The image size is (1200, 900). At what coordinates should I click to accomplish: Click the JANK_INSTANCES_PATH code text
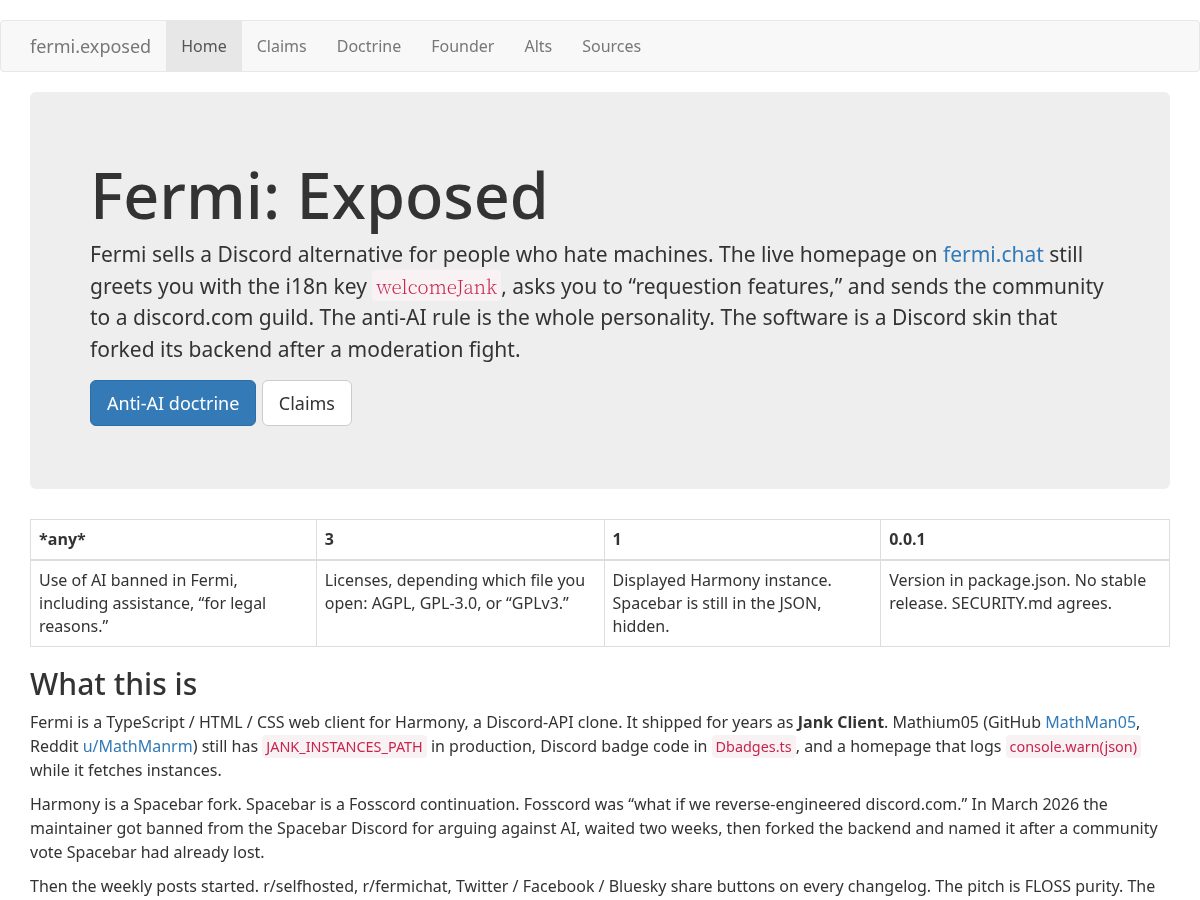pyautogui.click(x=345, y=747)
